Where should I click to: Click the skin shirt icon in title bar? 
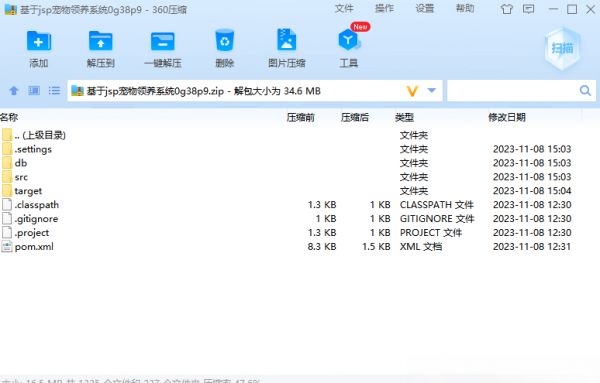(507, 9)
